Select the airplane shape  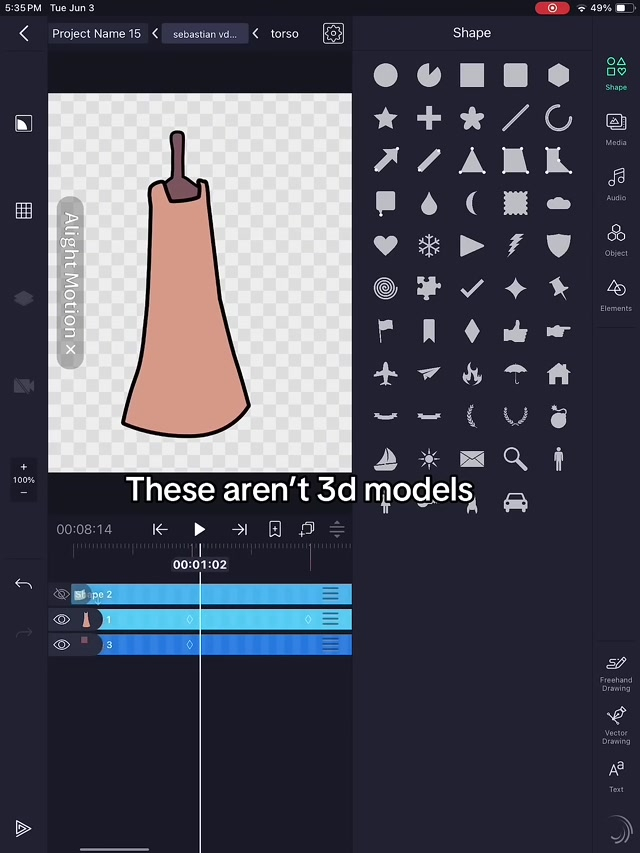(385, 374)
